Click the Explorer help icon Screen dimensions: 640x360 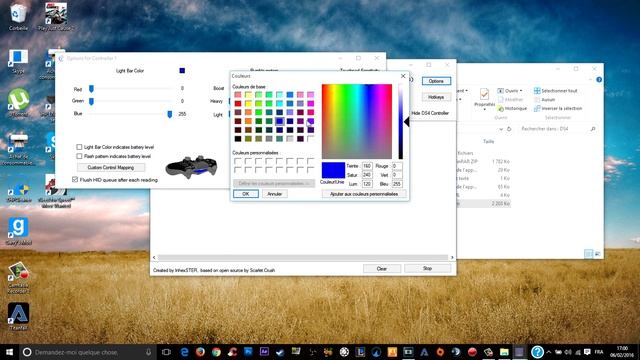click(x=599, y=80)
